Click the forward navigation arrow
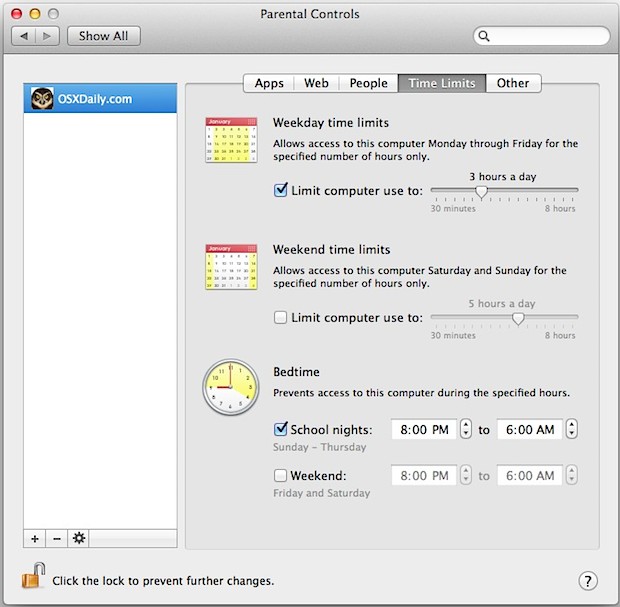The height and width of the screenshot is (607, 620). (47, 36)
